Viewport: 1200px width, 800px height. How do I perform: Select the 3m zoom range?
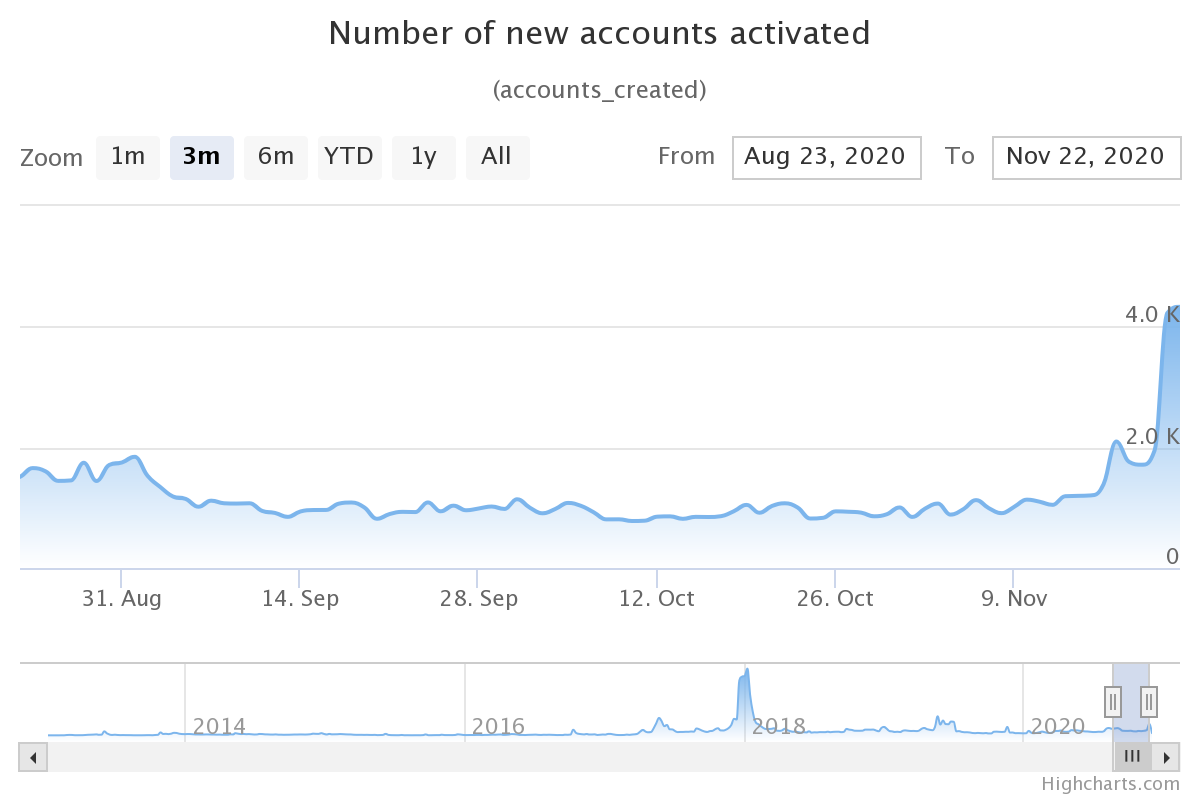[201, 157]
